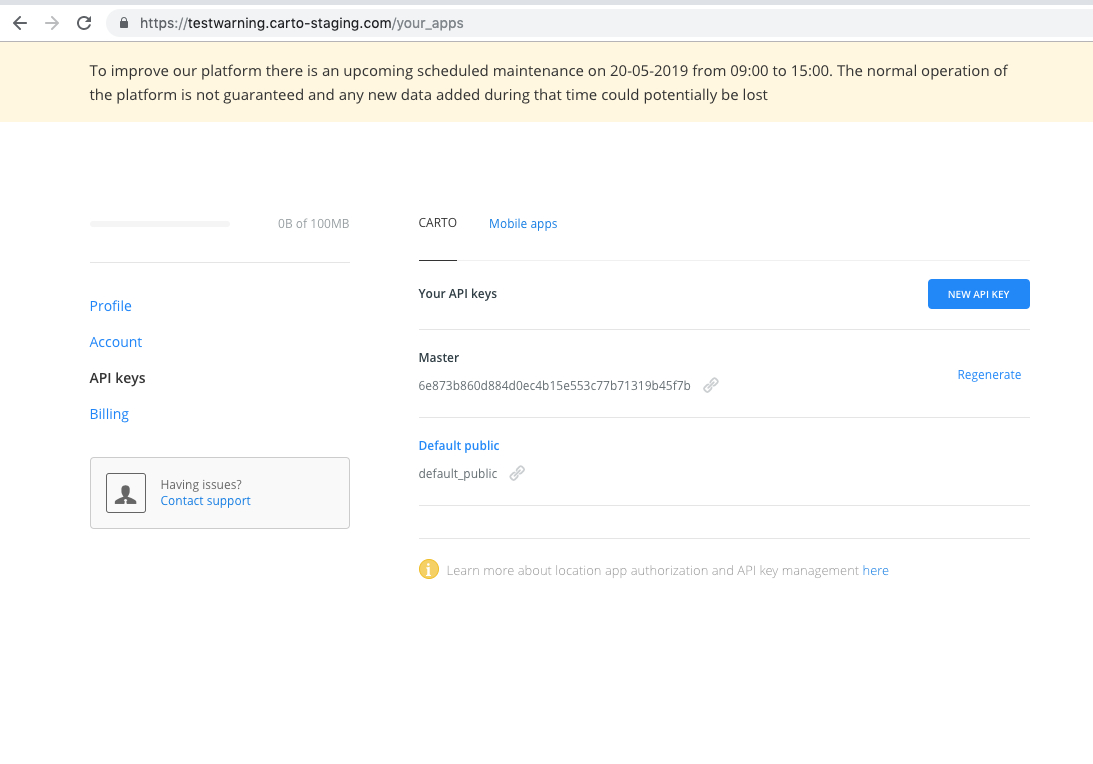Select API keys in the sidebar
Screen dimensions: 1093x764
118,379
